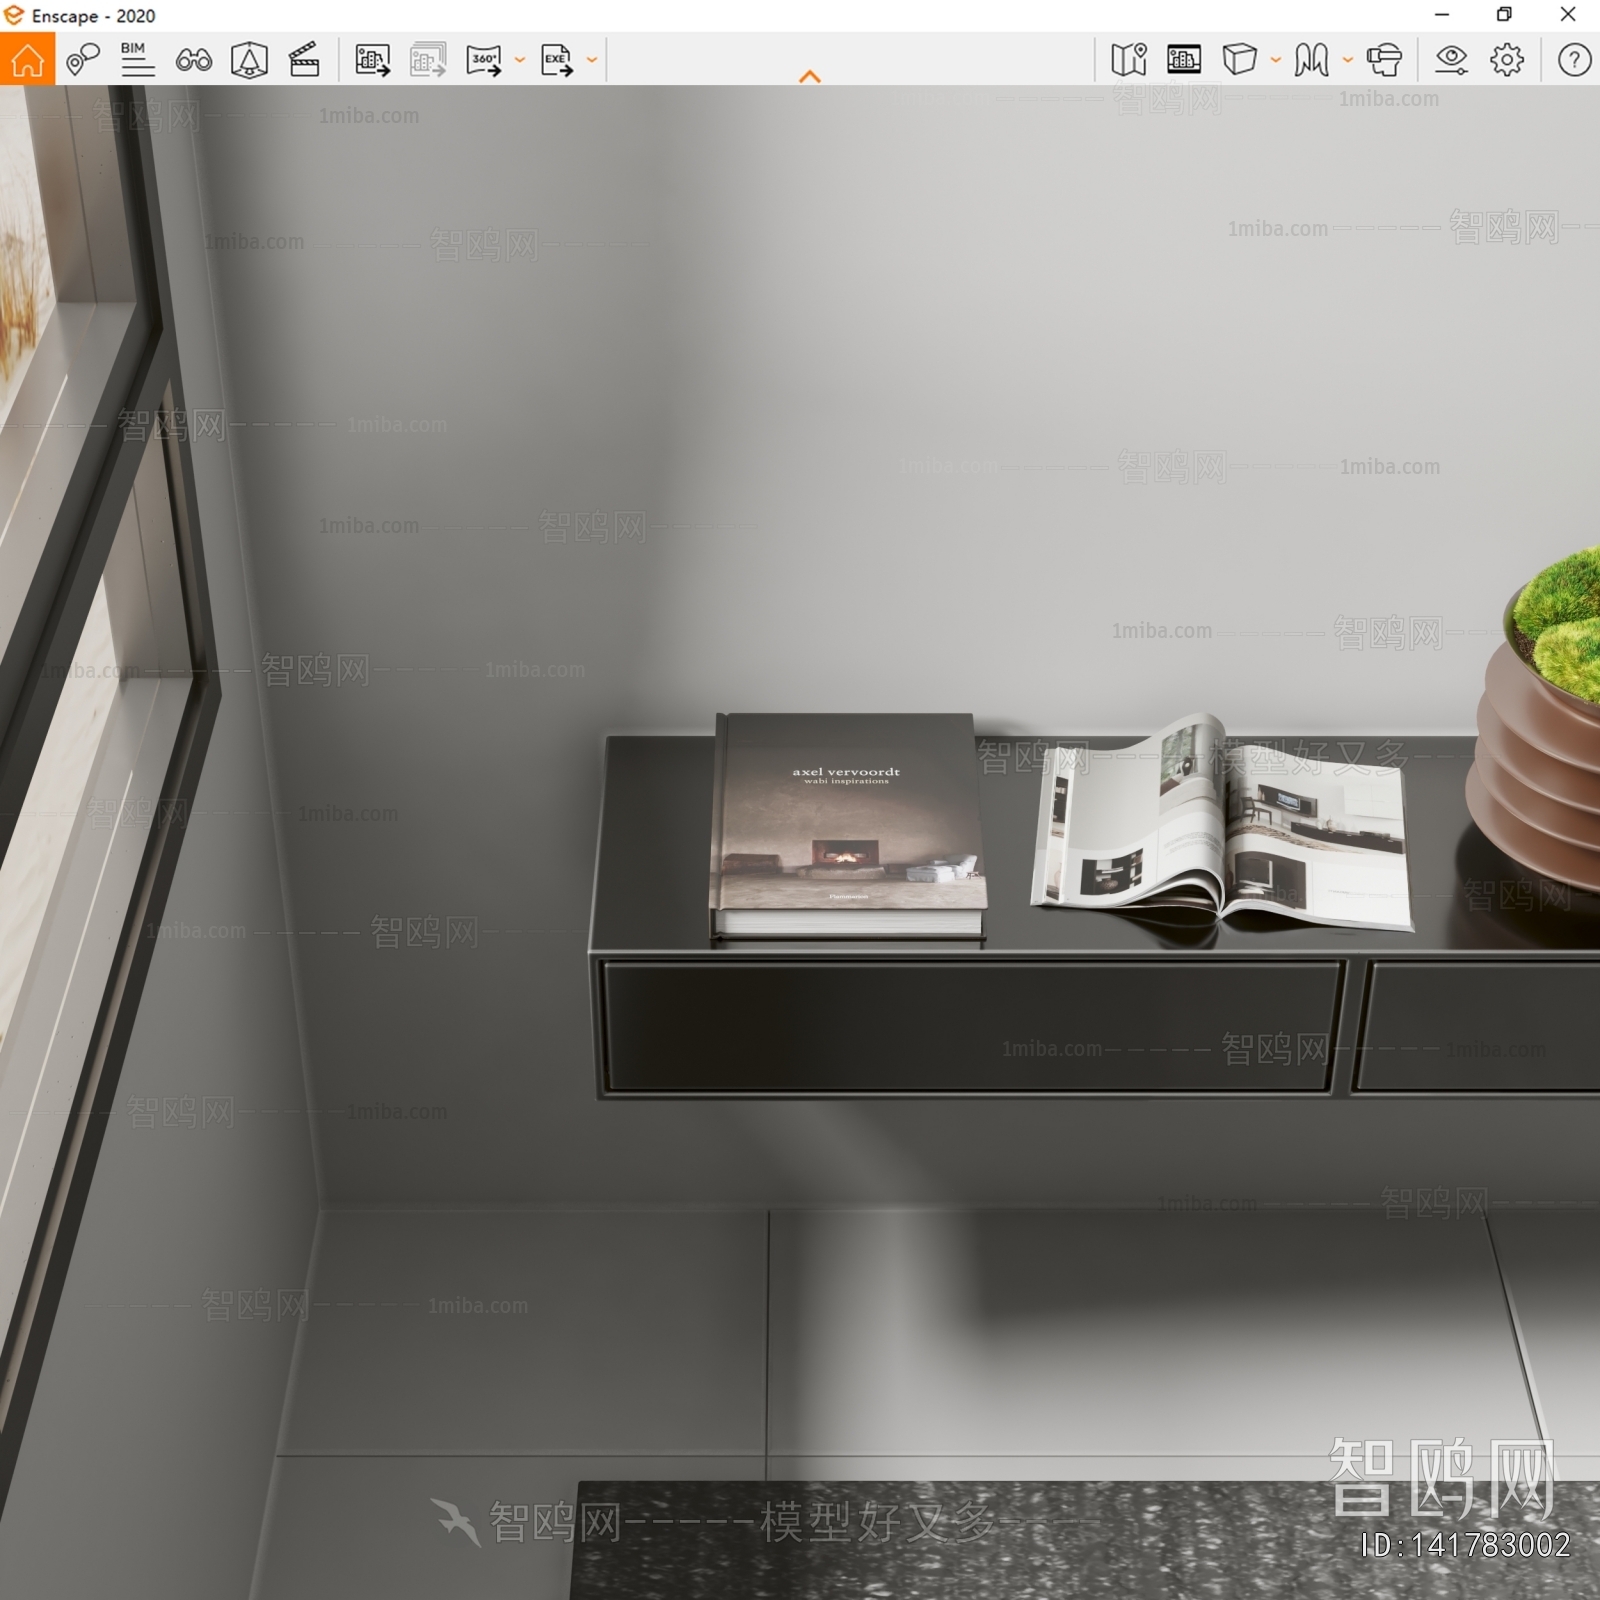Expand the EXE export dropdown arrow
The image size is (1600, 1600).
tap(592, 60)
